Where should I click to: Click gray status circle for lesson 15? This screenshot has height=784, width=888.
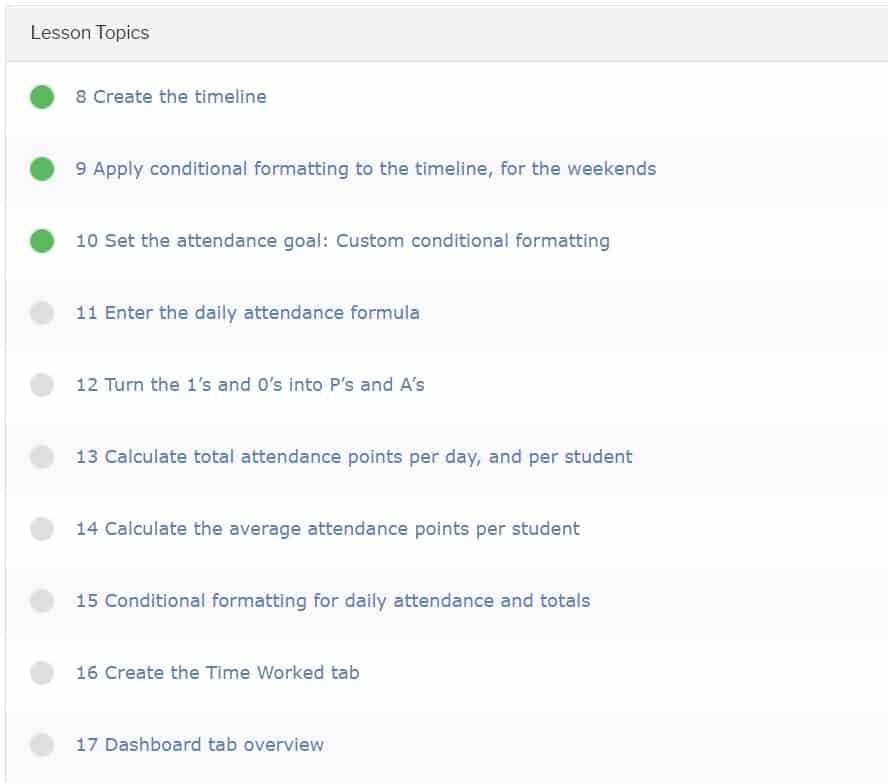[42, 601]
